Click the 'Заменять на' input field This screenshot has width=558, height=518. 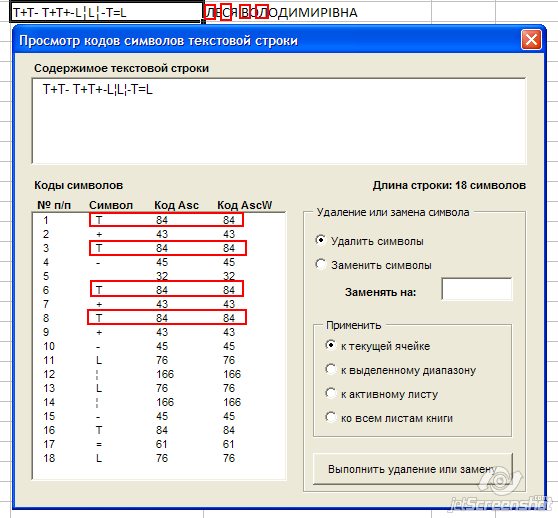coord(477,289)
